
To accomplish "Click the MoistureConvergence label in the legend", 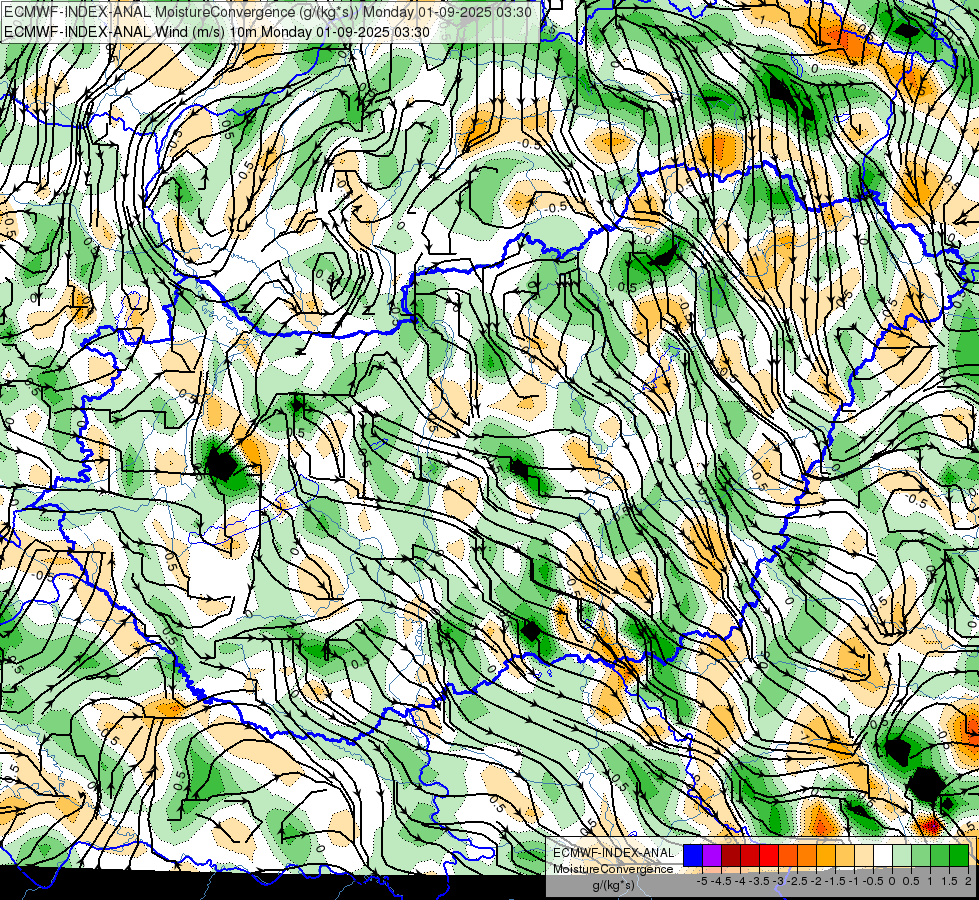I will (x=613, y=869).
